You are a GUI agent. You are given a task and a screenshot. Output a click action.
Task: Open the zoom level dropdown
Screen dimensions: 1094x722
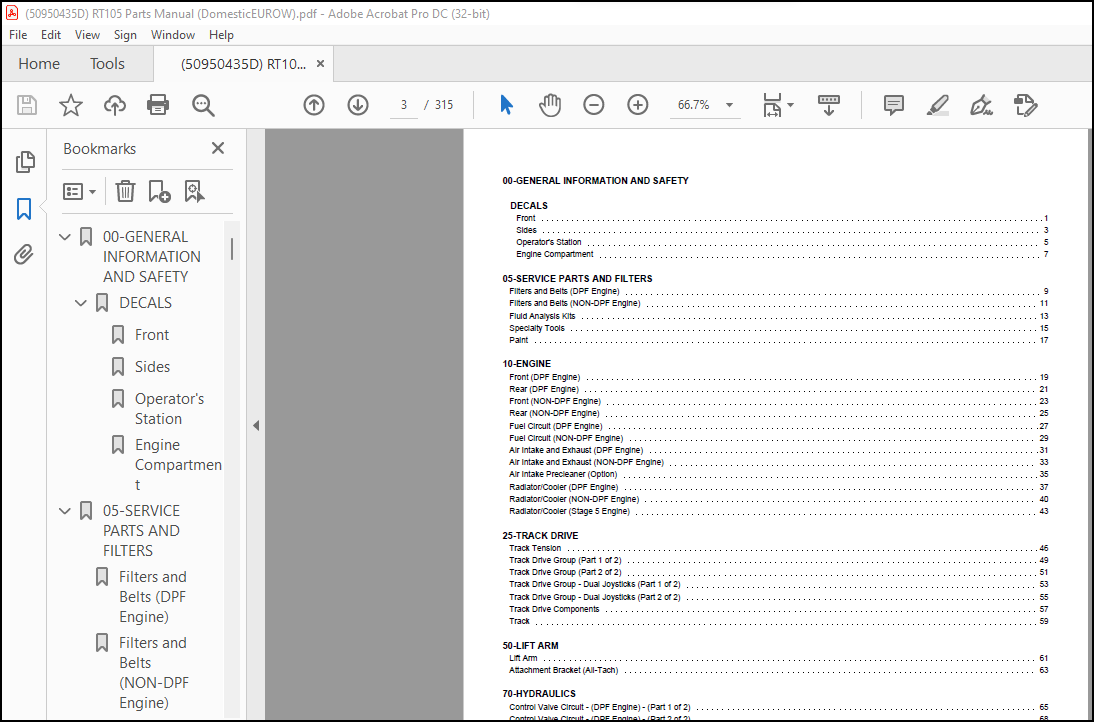pyautogui.click(x=729, y=105)
